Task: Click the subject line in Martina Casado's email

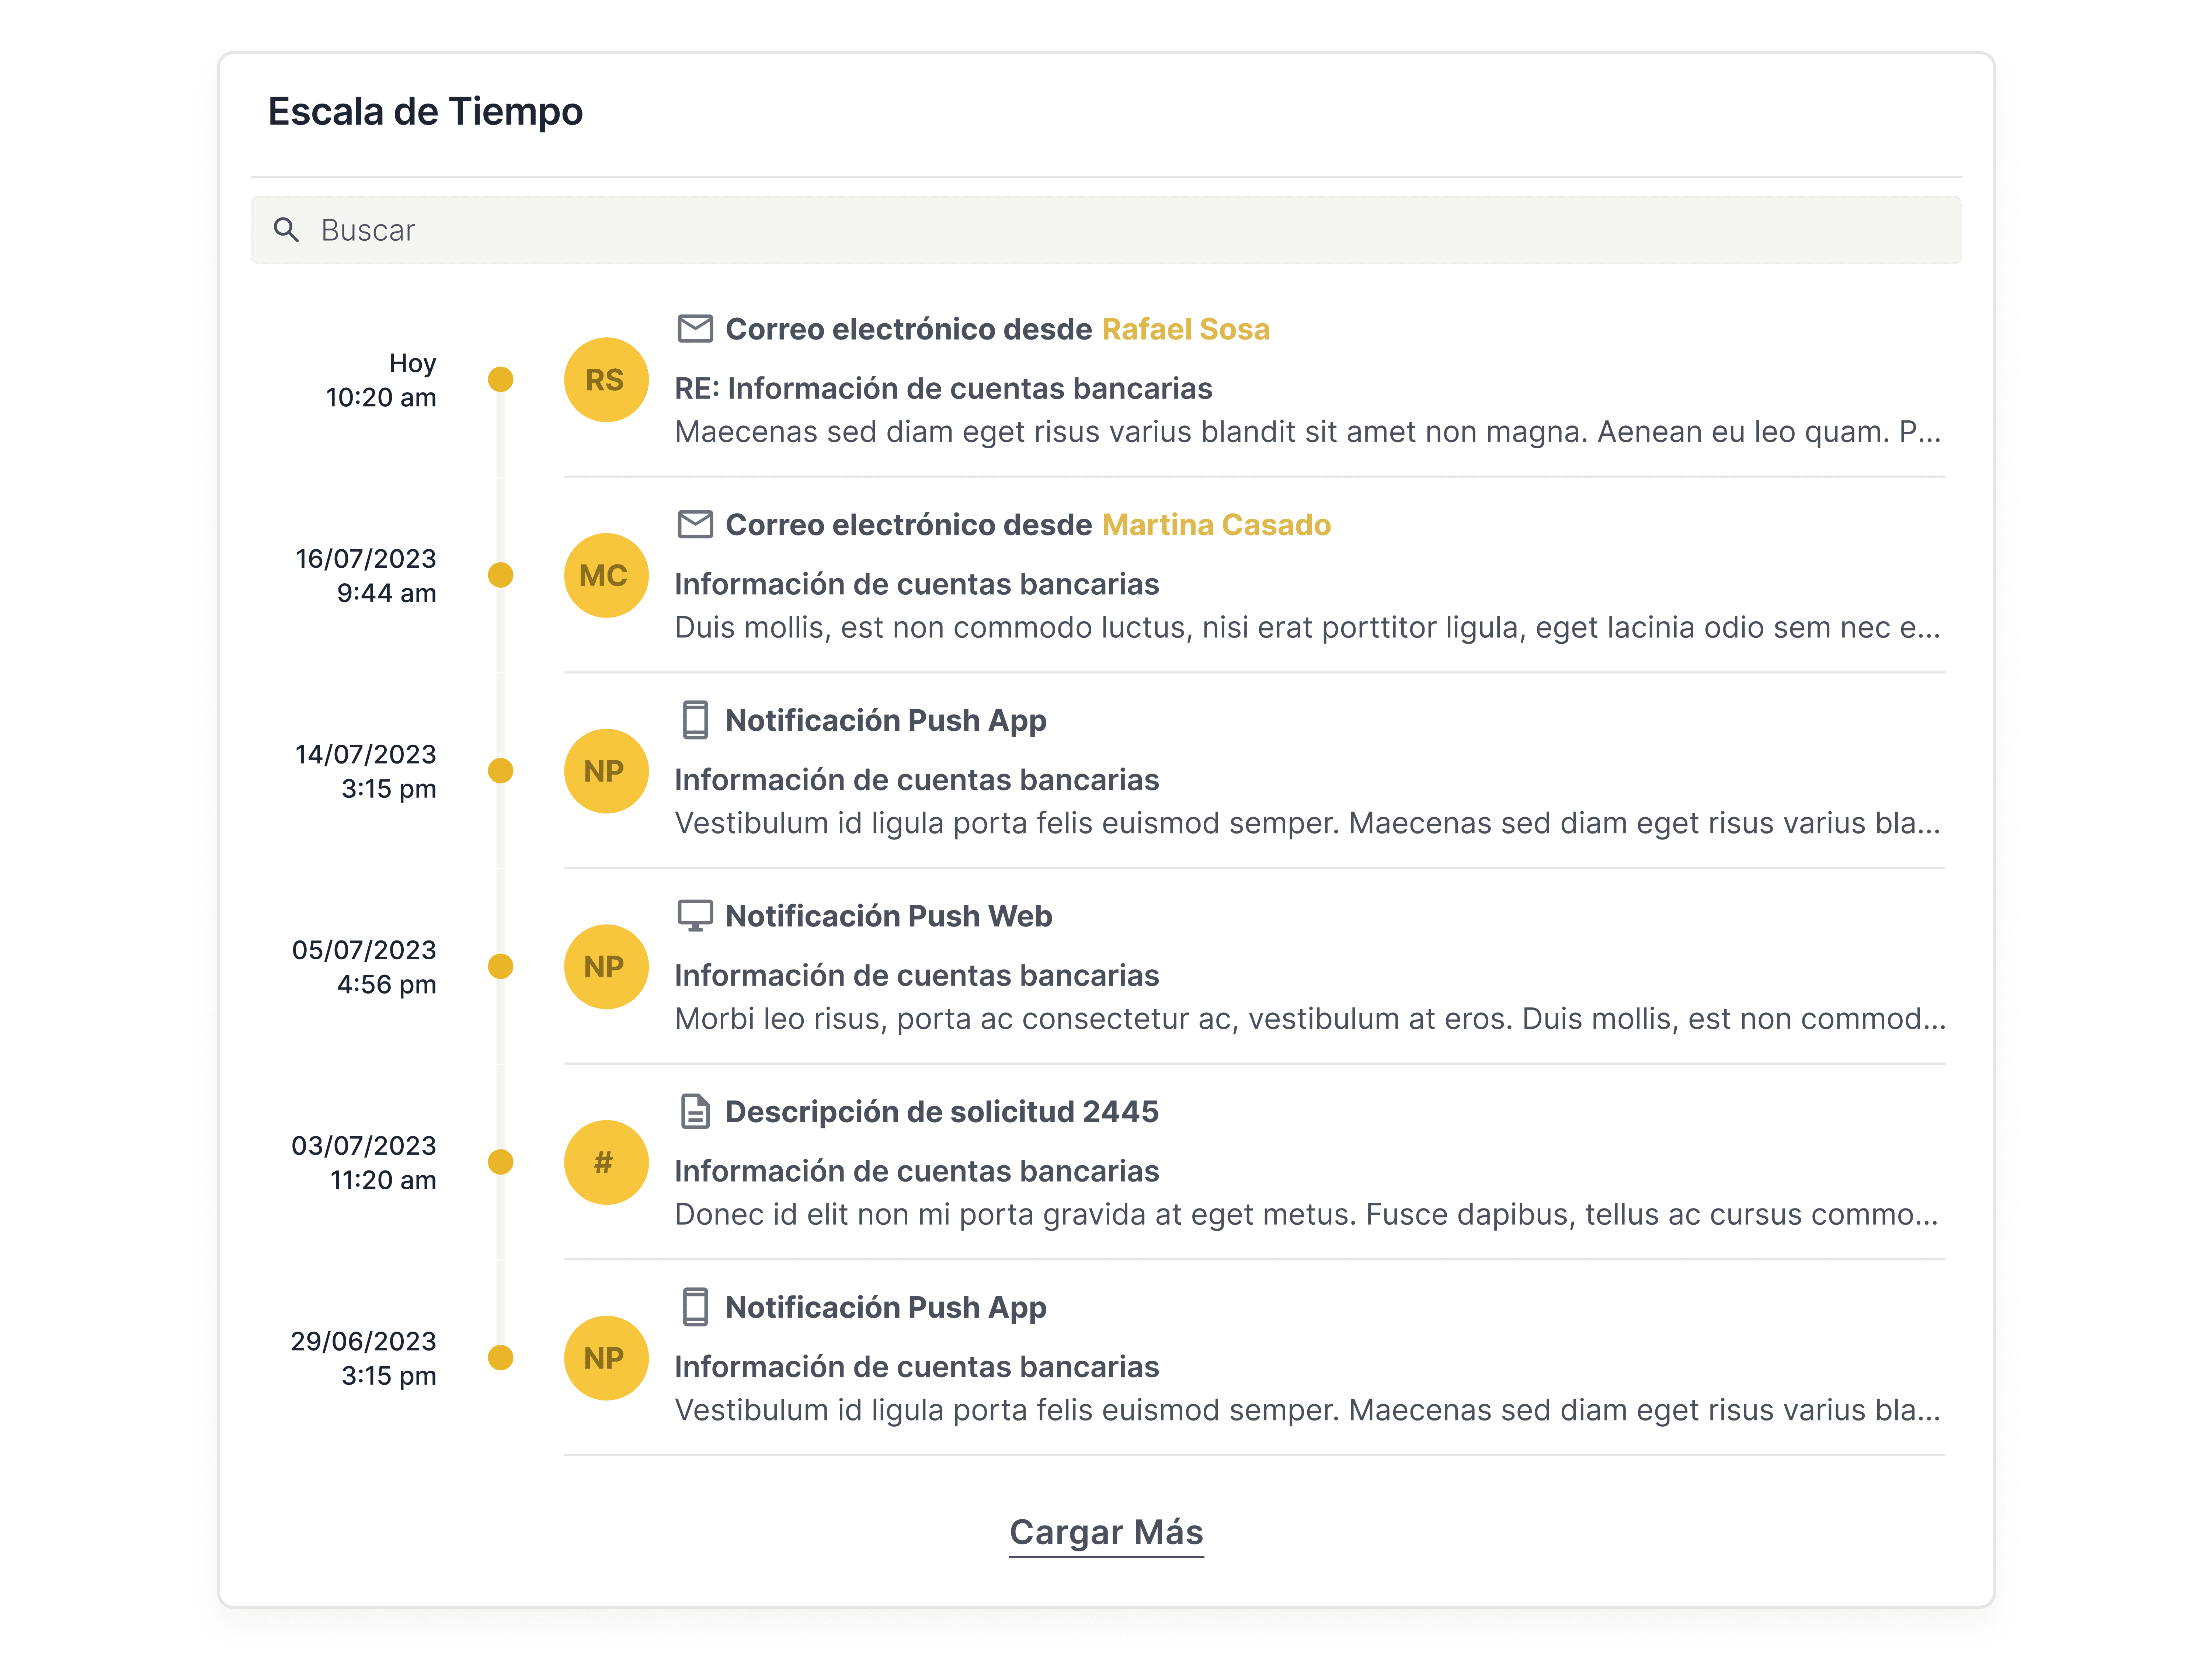Action: click(x=917, y=584)
